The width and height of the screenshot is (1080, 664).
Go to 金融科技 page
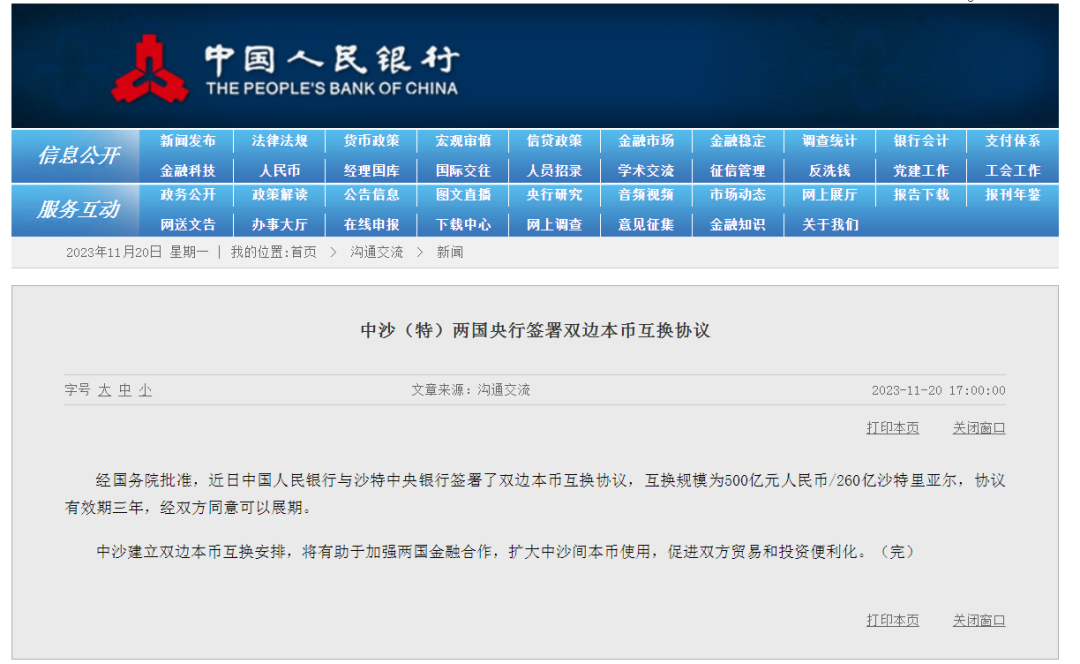click(x=188, y=170)
